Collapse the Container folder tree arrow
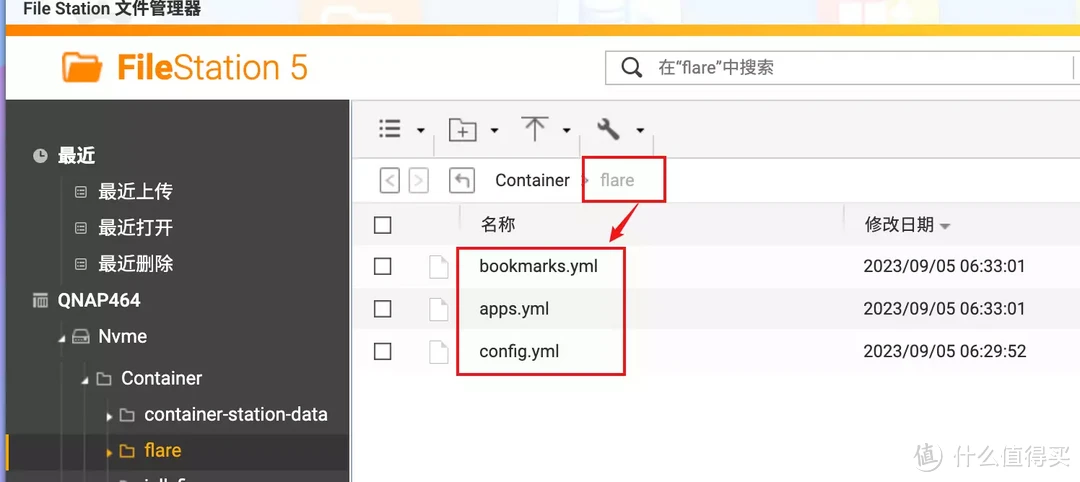 85,380
